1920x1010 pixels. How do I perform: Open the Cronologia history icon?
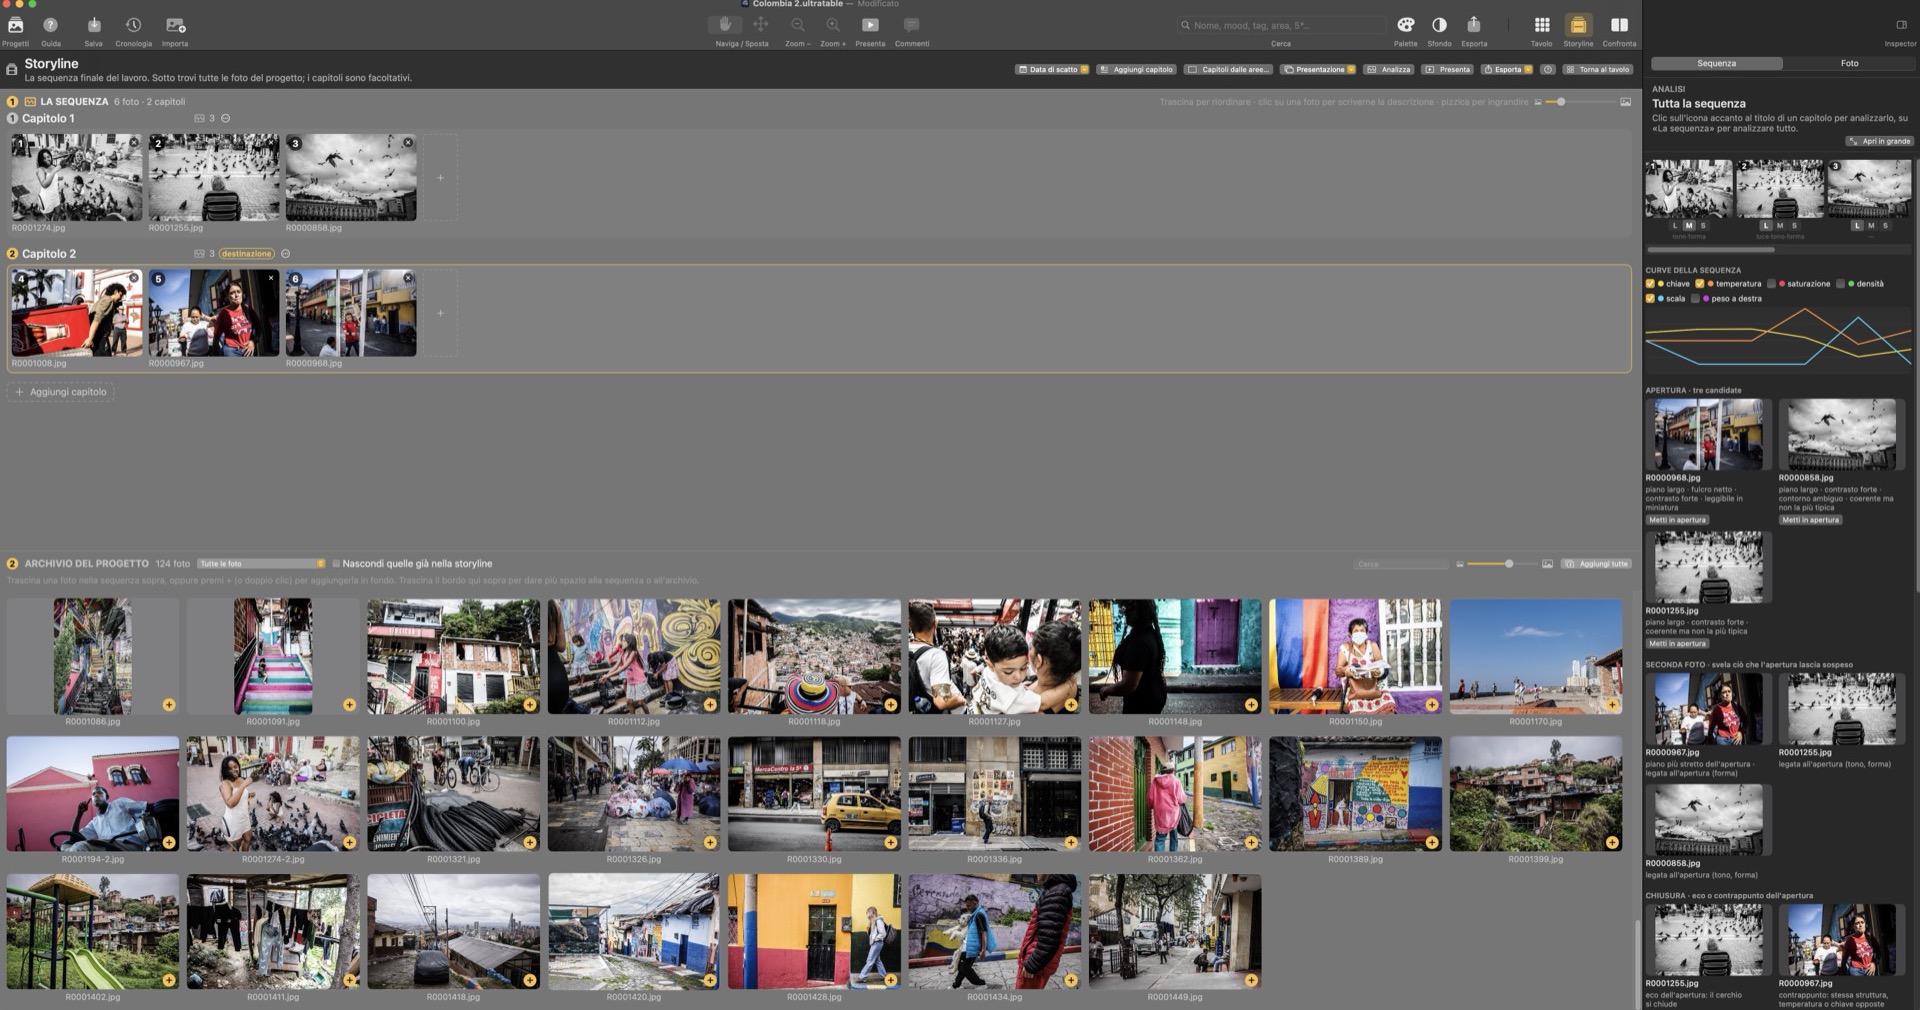(x=133, y=25)
